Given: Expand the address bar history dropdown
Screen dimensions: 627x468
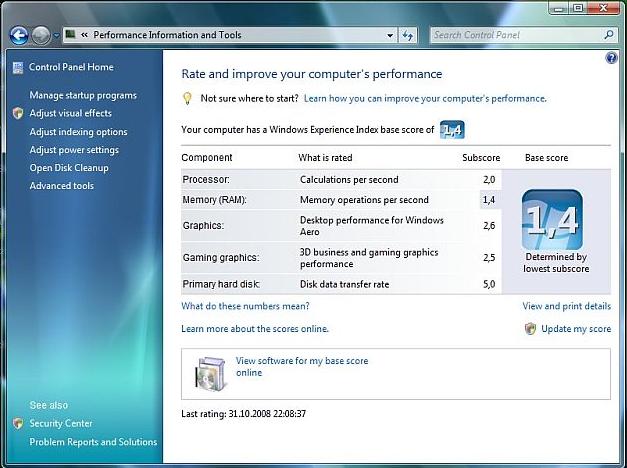Looking at the screenshot, I should point(390,36).
